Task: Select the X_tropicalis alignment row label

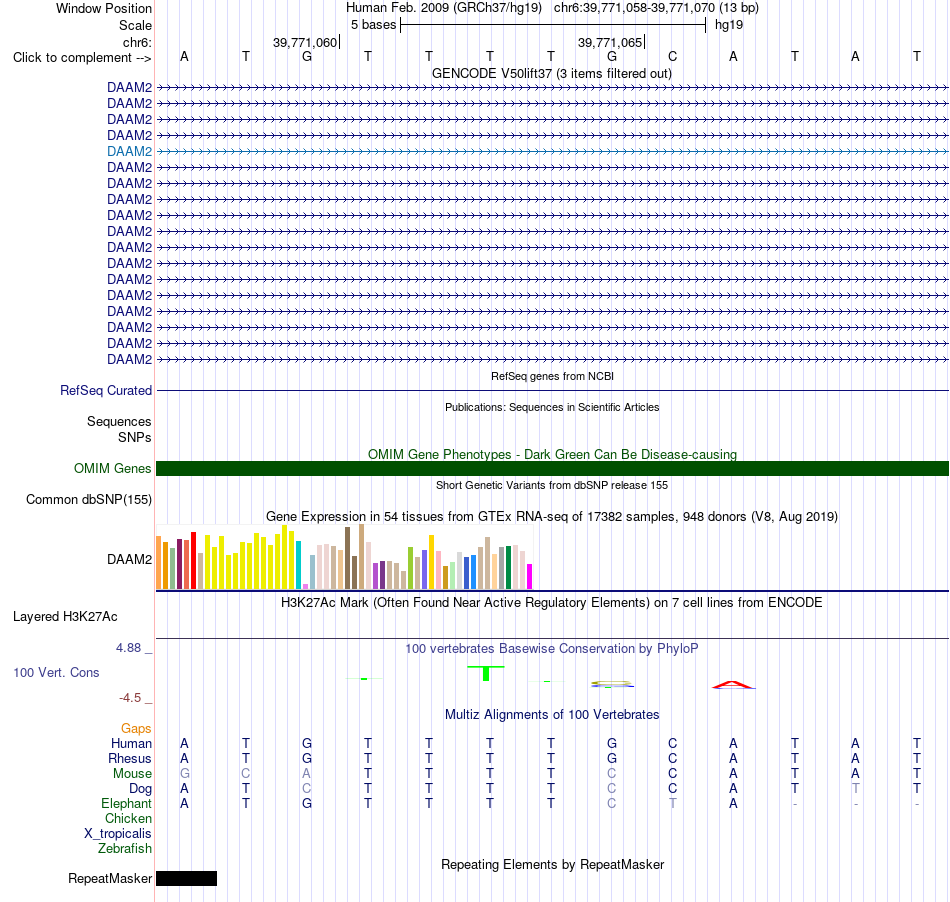Action: coord(118,834)
